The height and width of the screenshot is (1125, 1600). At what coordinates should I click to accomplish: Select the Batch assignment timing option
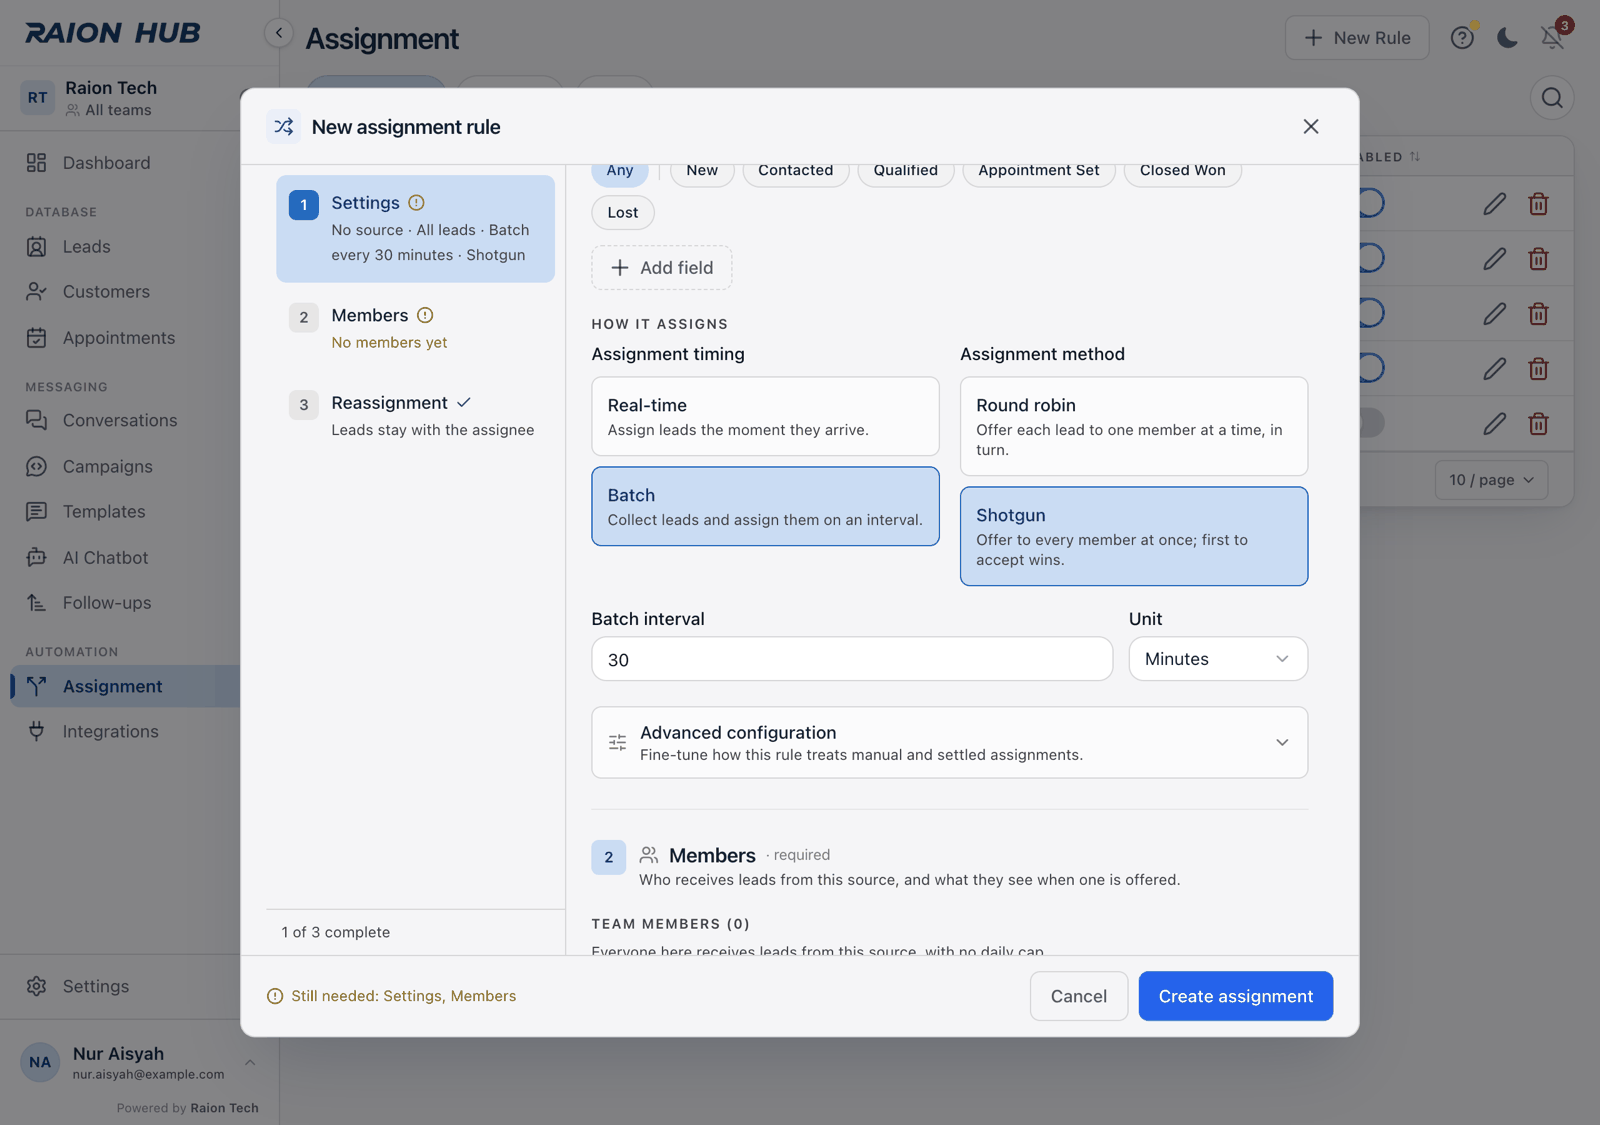click(765, 506)
